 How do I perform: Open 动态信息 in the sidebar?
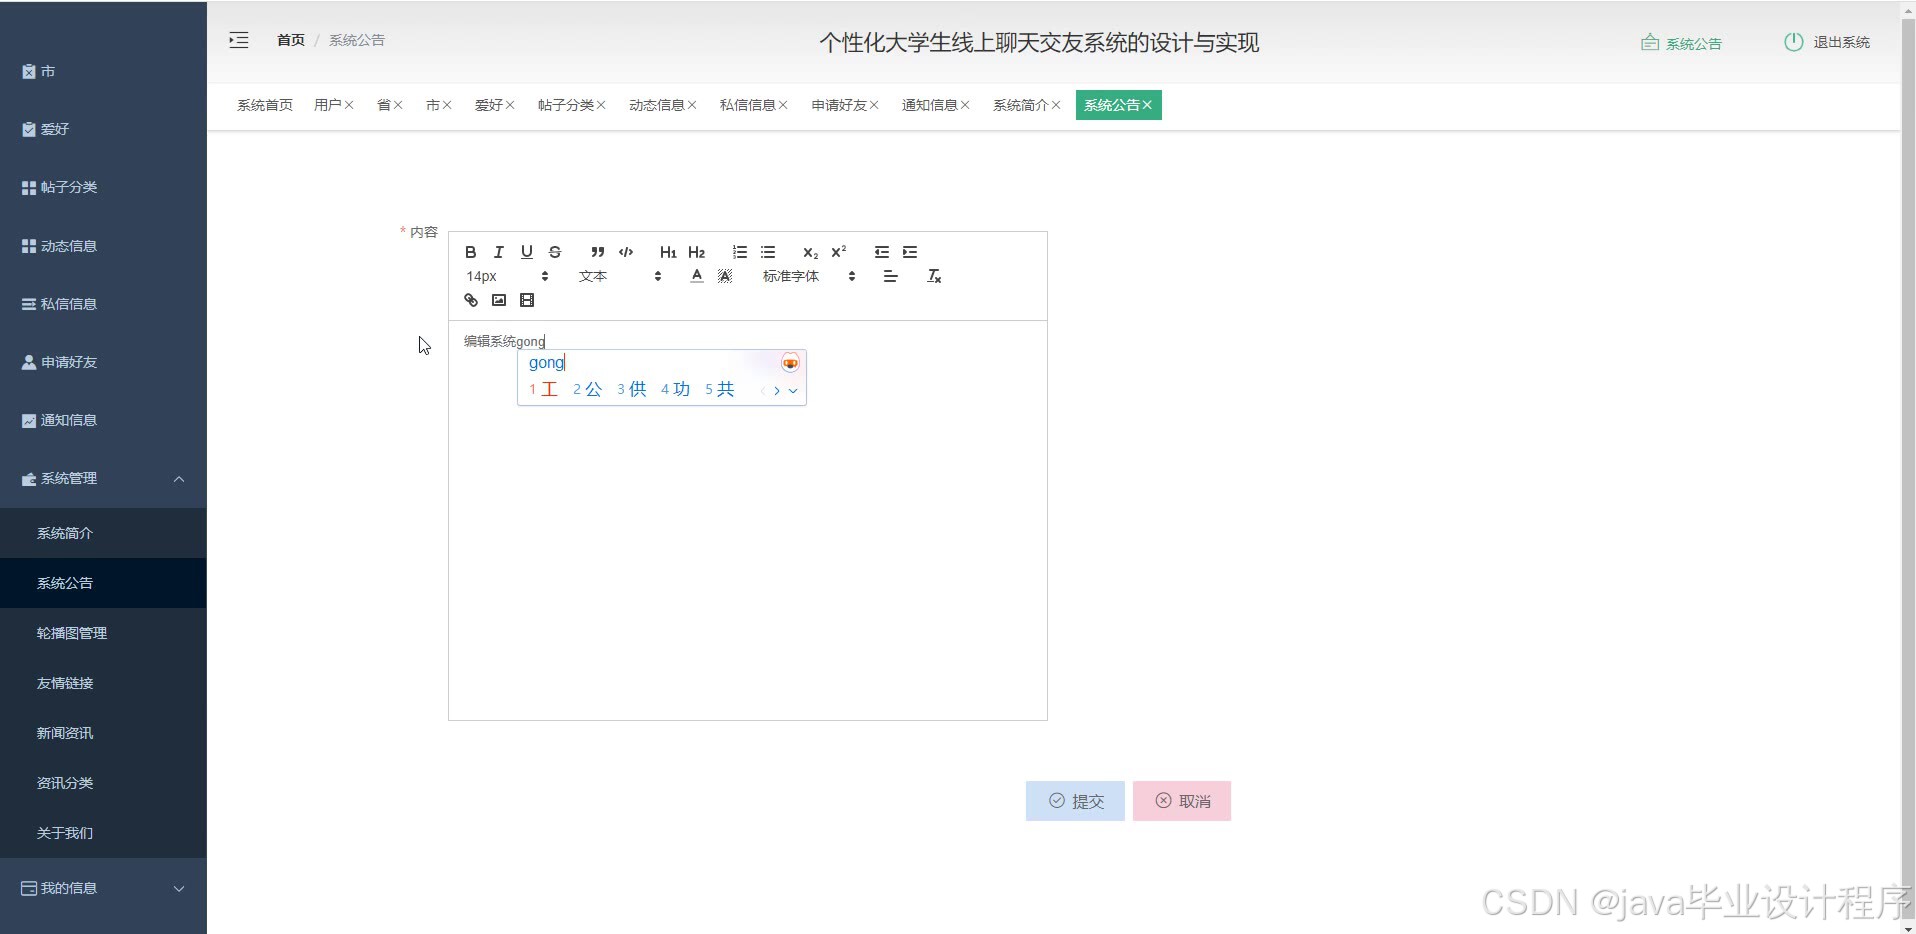(x=103, y=246)
